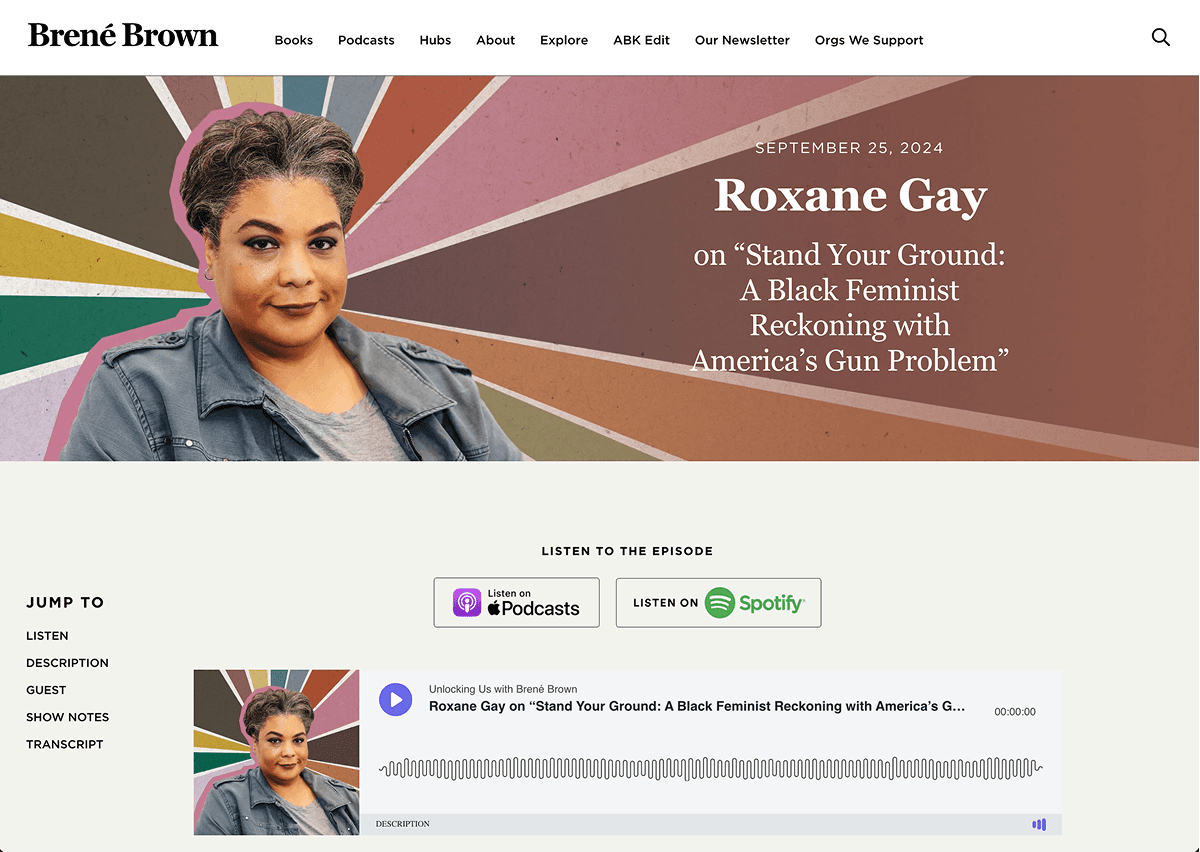Screen dimensions: 1200x852
Task: Open the About menu
Action: tap(496, 41)
